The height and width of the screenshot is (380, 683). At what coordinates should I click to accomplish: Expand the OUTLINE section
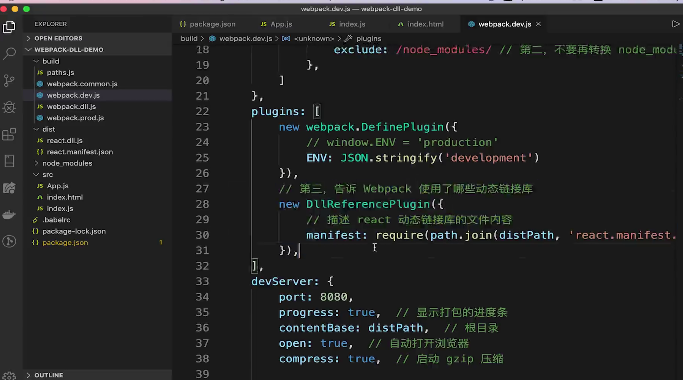(x=49, y=375)
